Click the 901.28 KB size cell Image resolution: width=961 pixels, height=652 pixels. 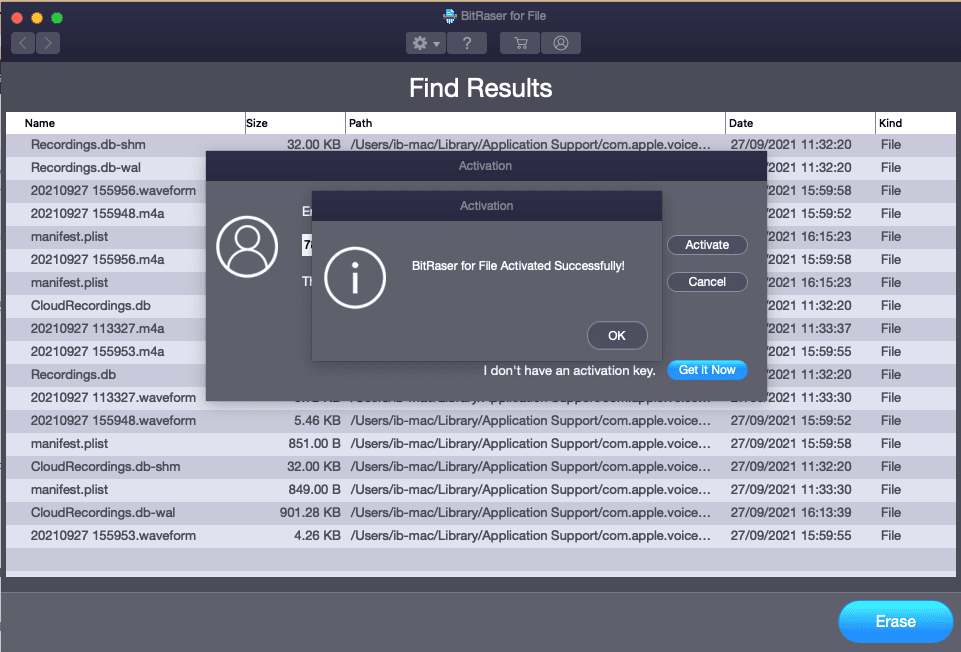(310, 512)
